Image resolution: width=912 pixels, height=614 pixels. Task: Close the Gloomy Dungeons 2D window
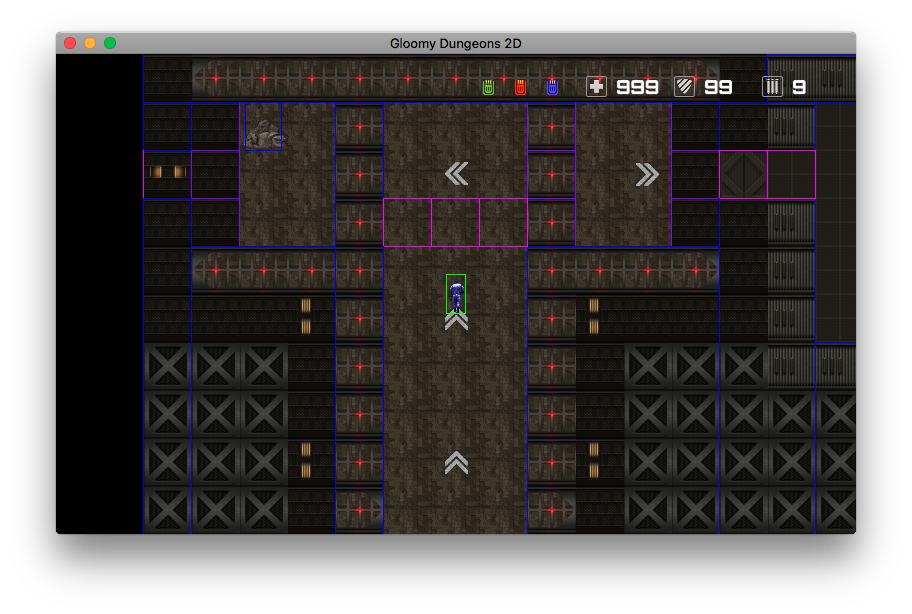[x=70, y=43]
